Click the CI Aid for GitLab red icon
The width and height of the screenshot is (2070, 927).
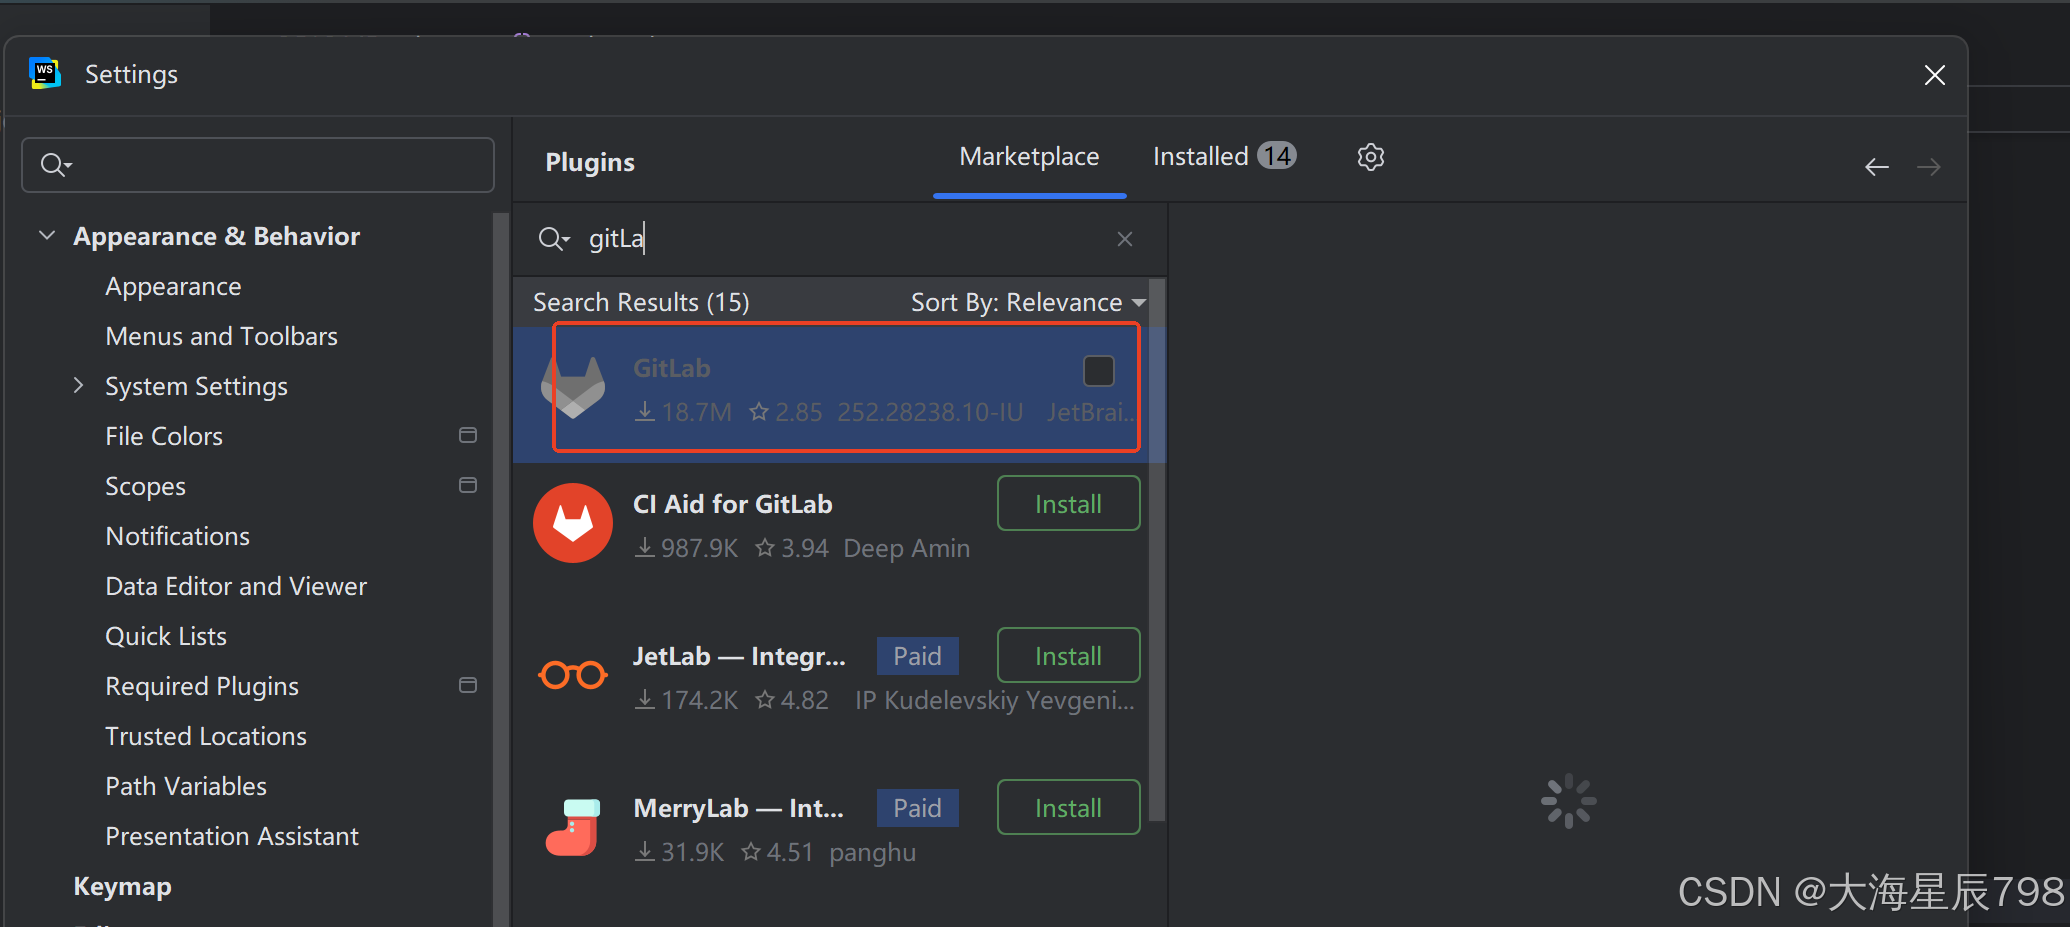[x=573, y=523]
